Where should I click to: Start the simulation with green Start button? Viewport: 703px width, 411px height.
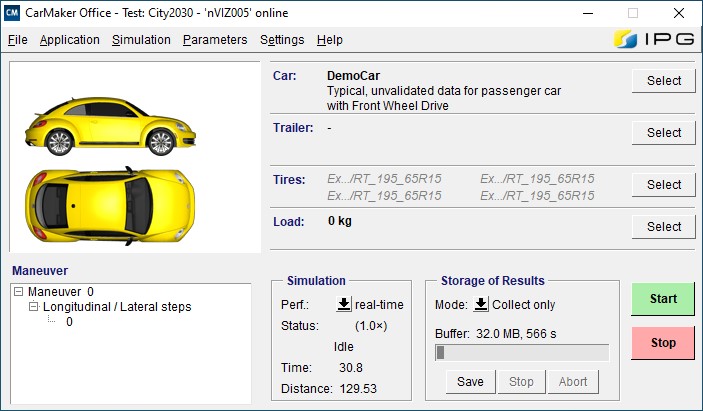(x=663, y=299)
